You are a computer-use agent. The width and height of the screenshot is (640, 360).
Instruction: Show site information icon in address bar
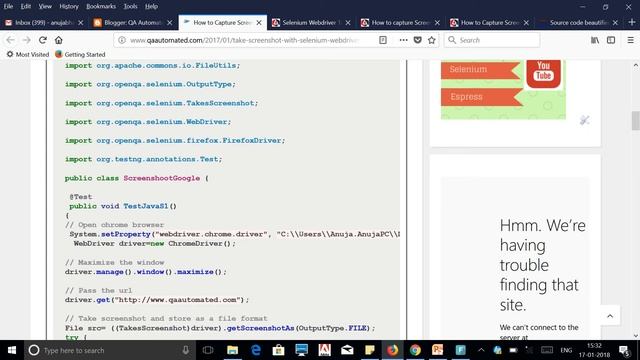click(x=122, y=40)
